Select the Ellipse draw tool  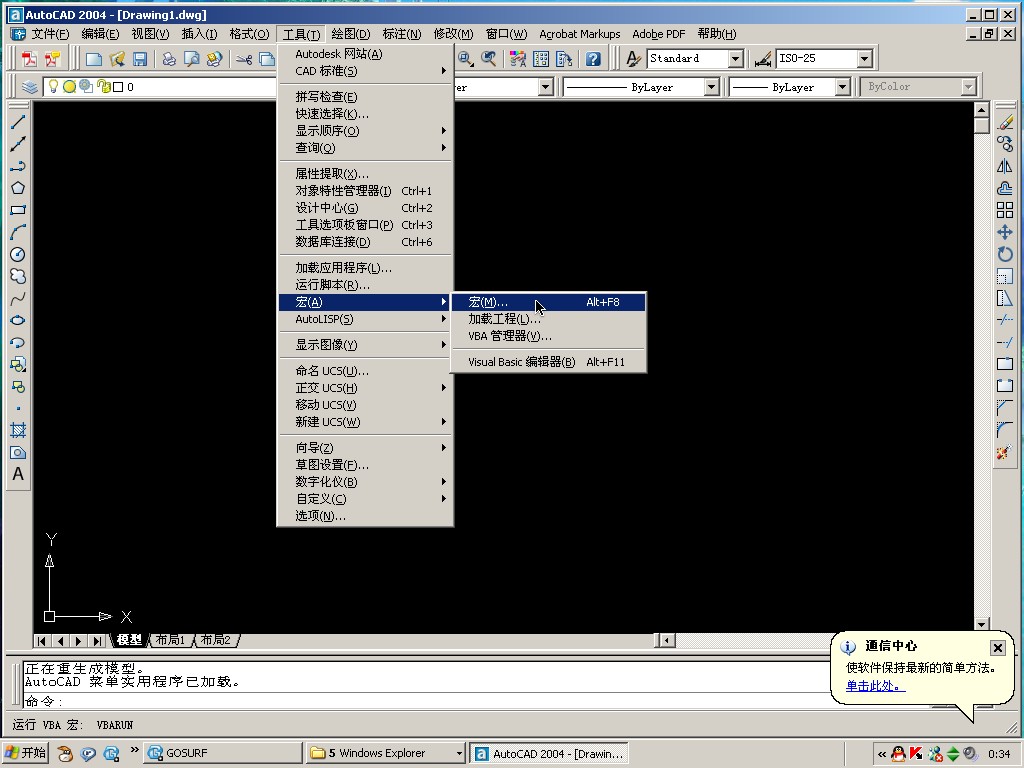tap(18, 320)
